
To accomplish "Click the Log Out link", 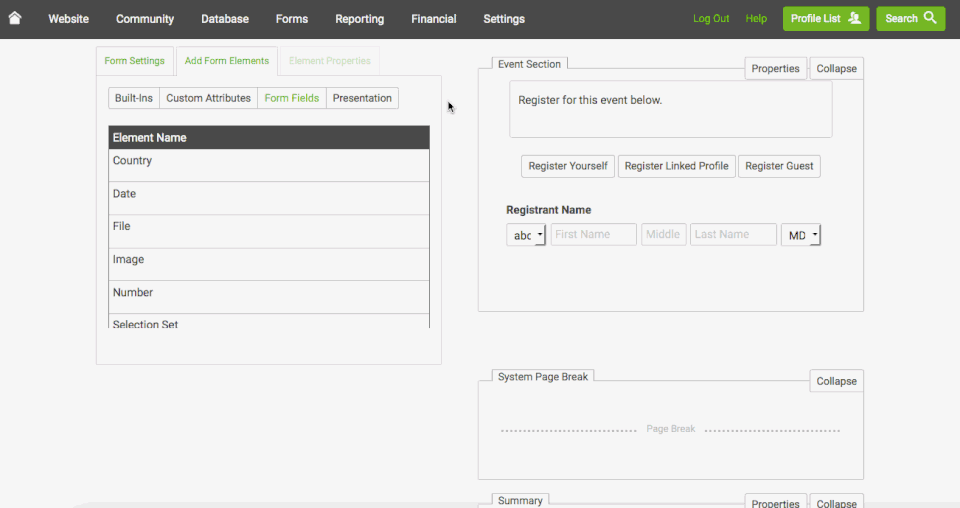I will [x=711, y=18].
